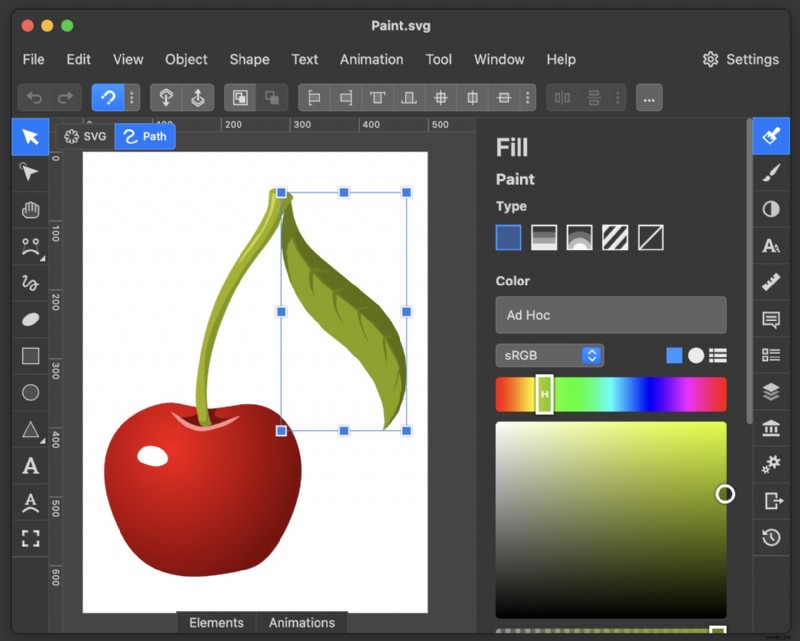The width and height of the screenshot is (800, 641).
Task: Open the Typography panel using the Aa icon
Action: point(770,245)
